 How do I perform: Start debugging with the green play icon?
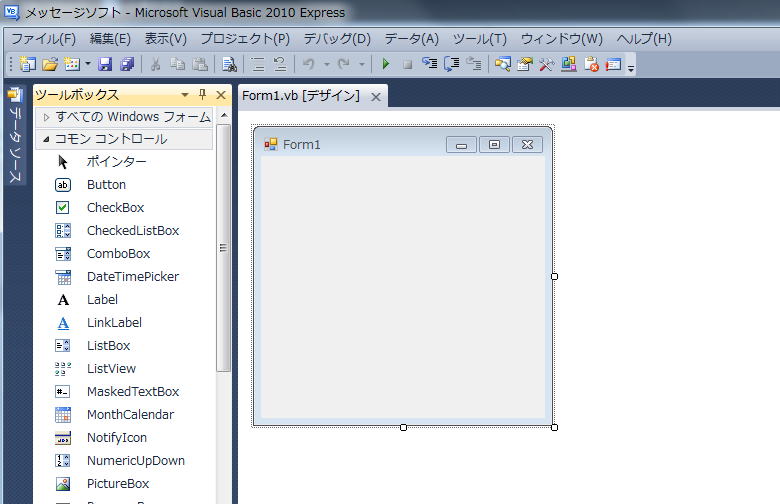[386, 64]
